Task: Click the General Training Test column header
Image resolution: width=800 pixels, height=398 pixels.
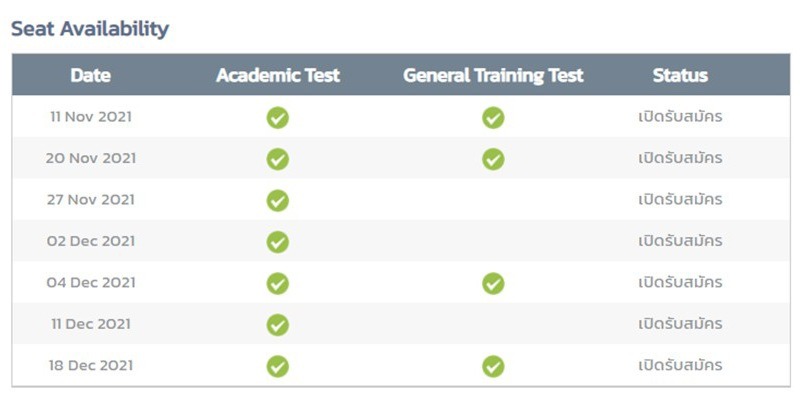Action: click(493, 76)
